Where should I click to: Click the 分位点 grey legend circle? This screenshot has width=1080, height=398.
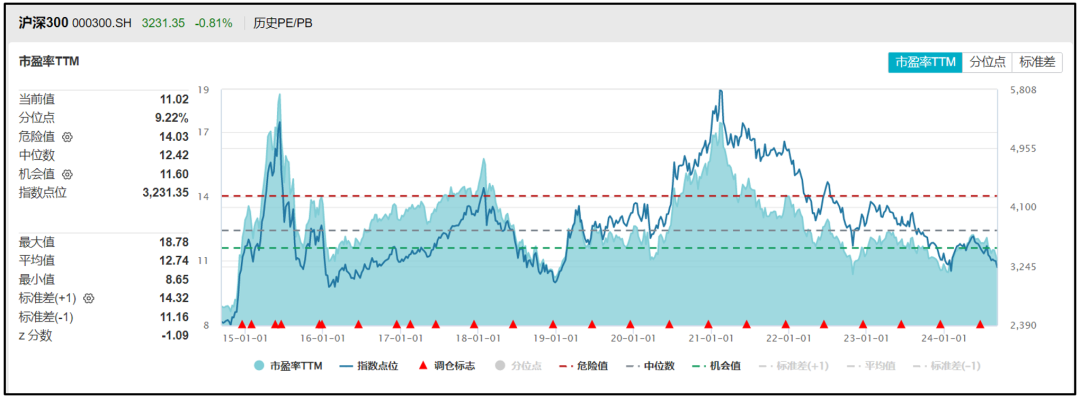500,366
